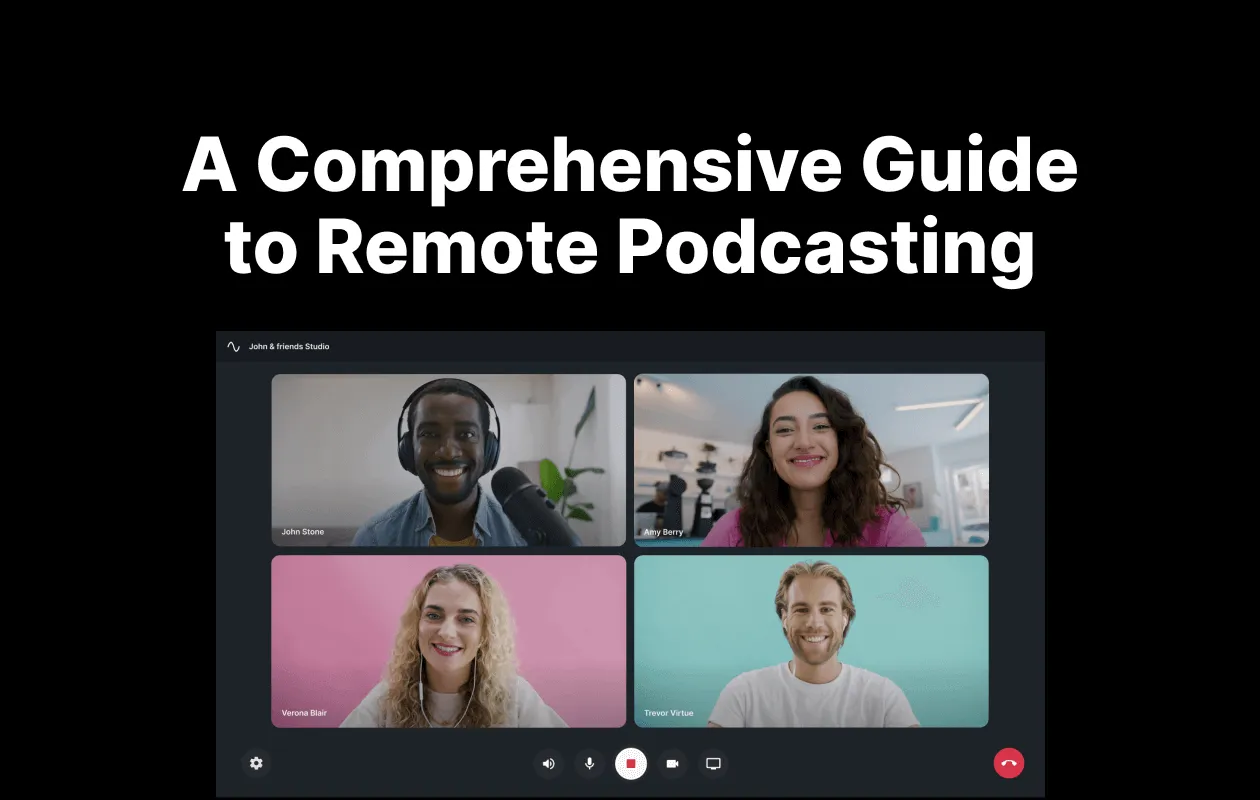Select Verona Blair's video tile

(x=448, y=641)
